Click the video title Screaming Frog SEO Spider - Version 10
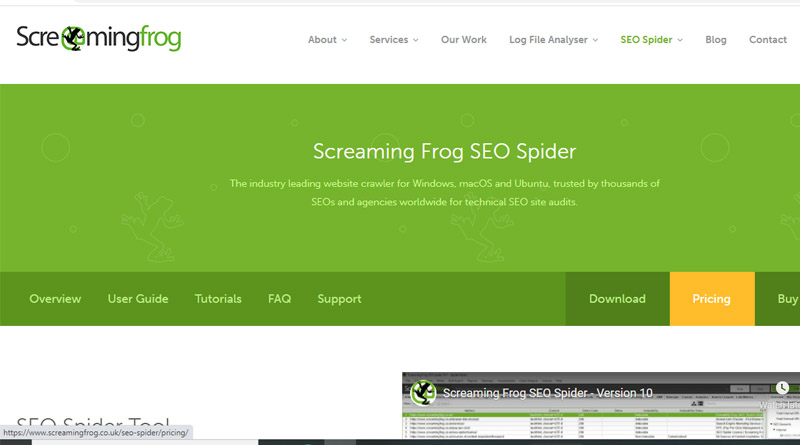Viewport: 800px width, 445px height. click(x=547, y=393)
